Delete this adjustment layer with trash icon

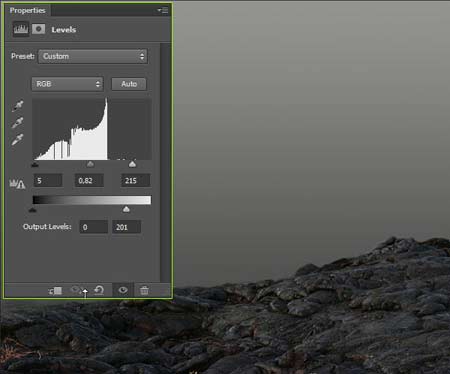[x=144, y=290]
